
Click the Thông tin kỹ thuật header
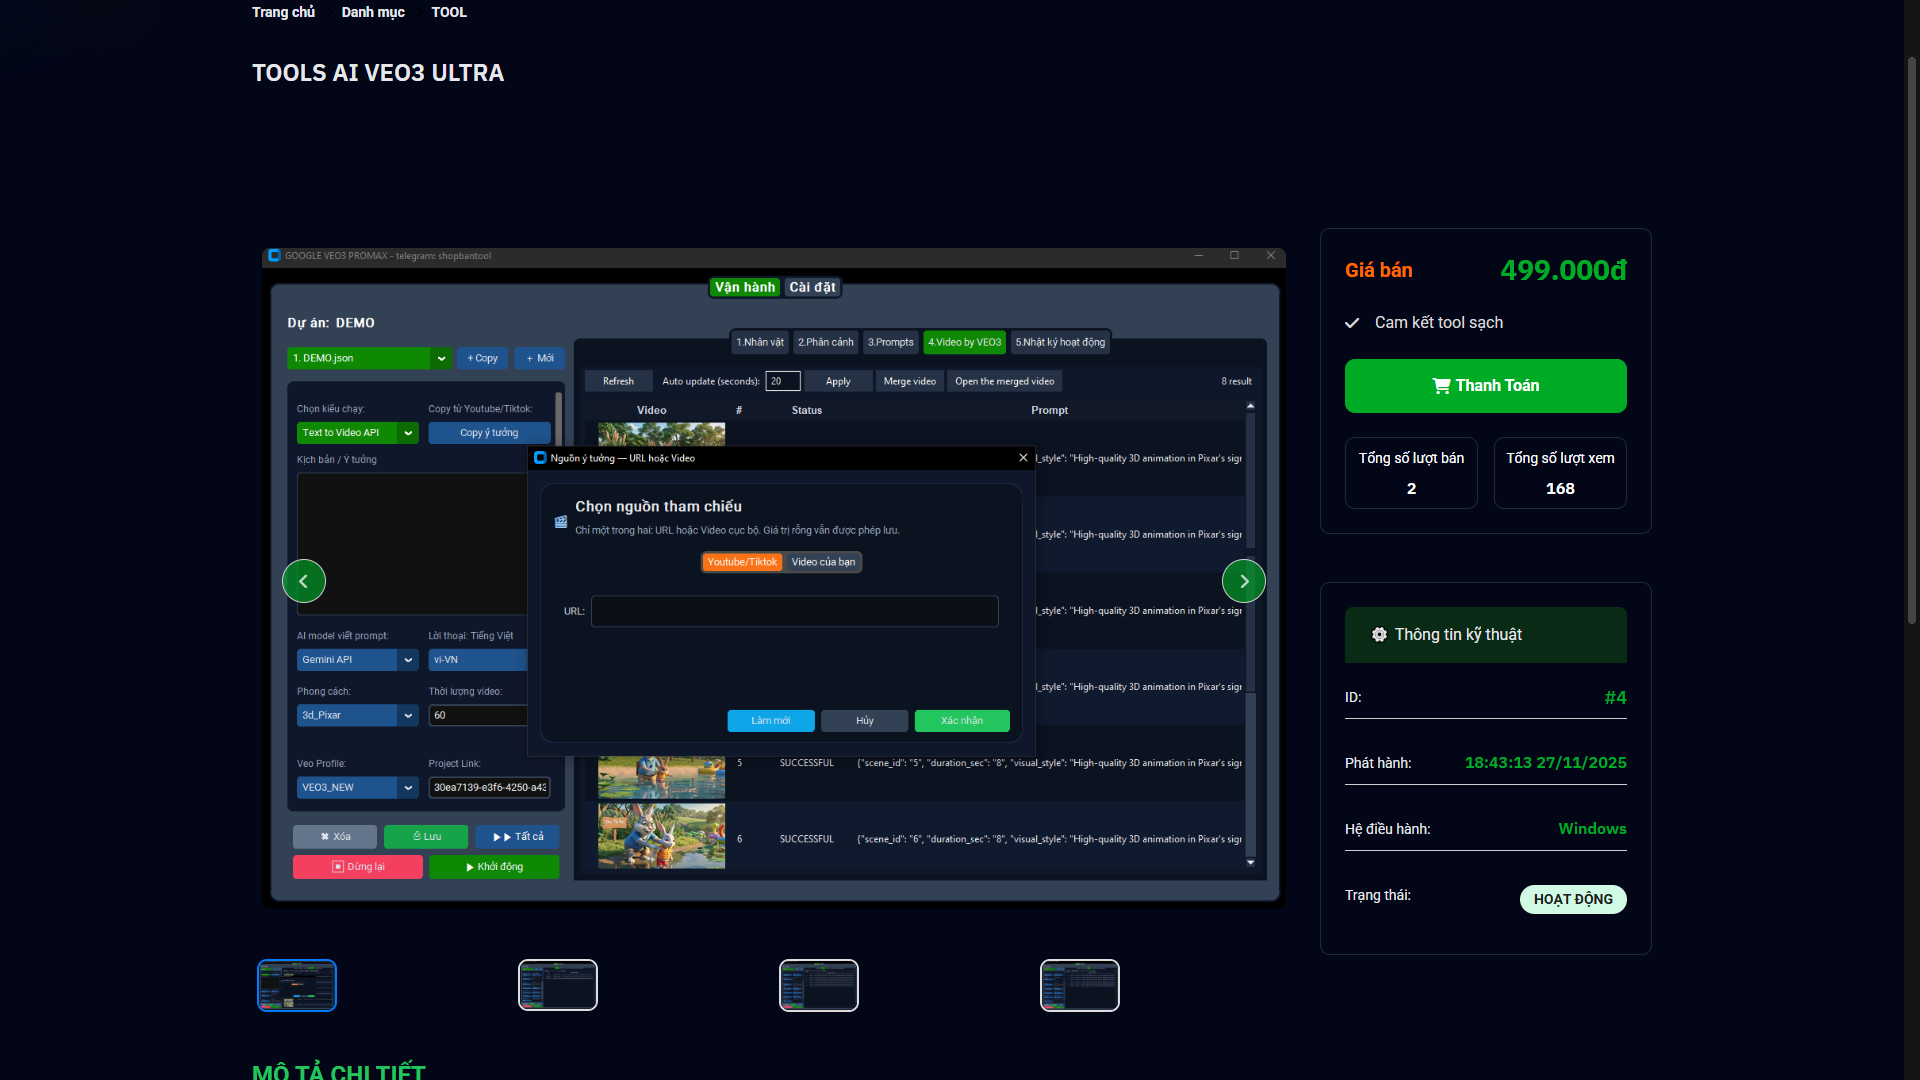[x=1485, y=635]
